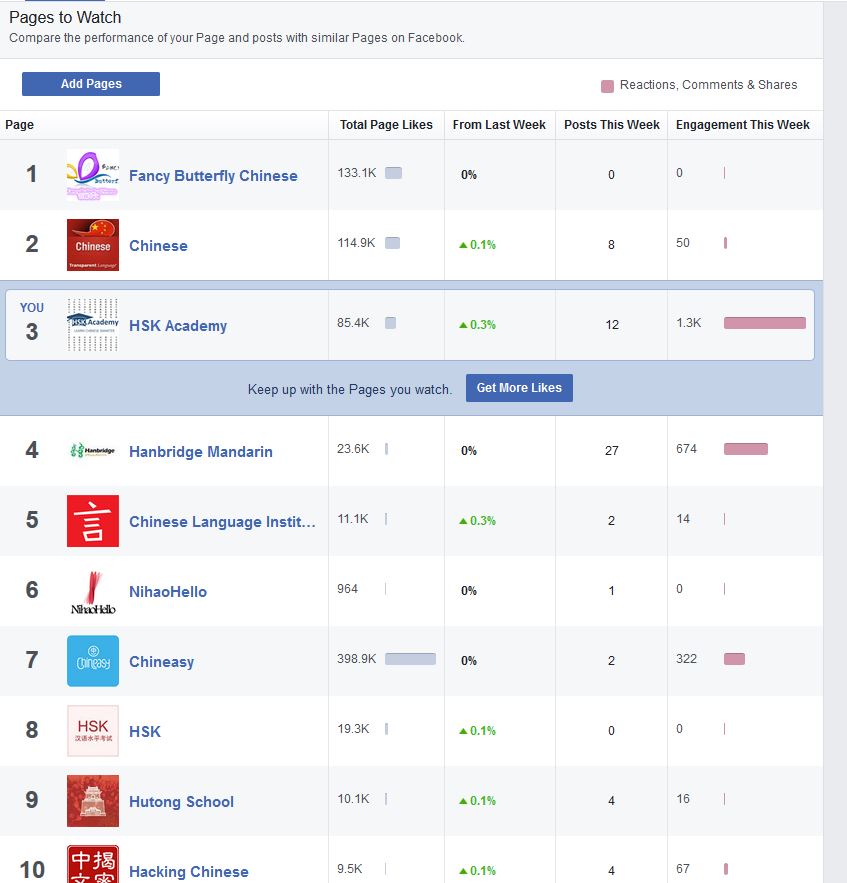Click the 67 engagement value
This screenshot has height=883, width=847.
pyautogui.click(x=683, y=869)
